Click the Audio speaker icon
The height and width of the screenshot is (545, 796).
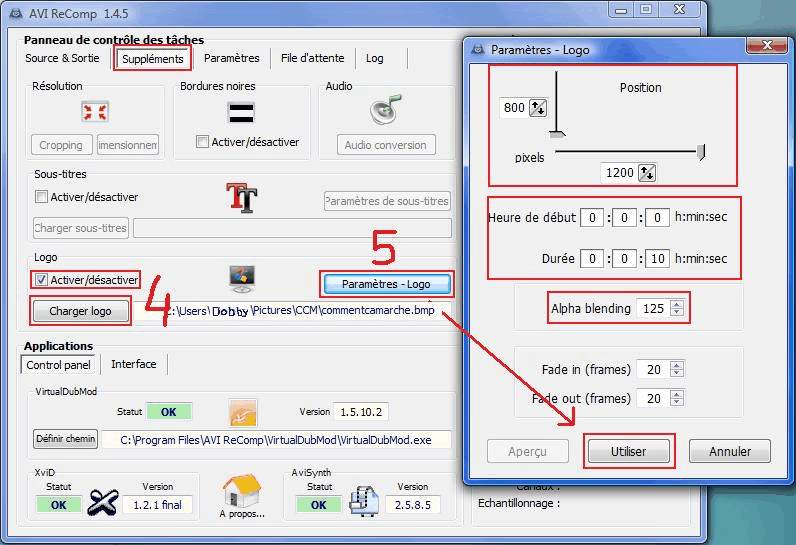[x=386, y=109]
